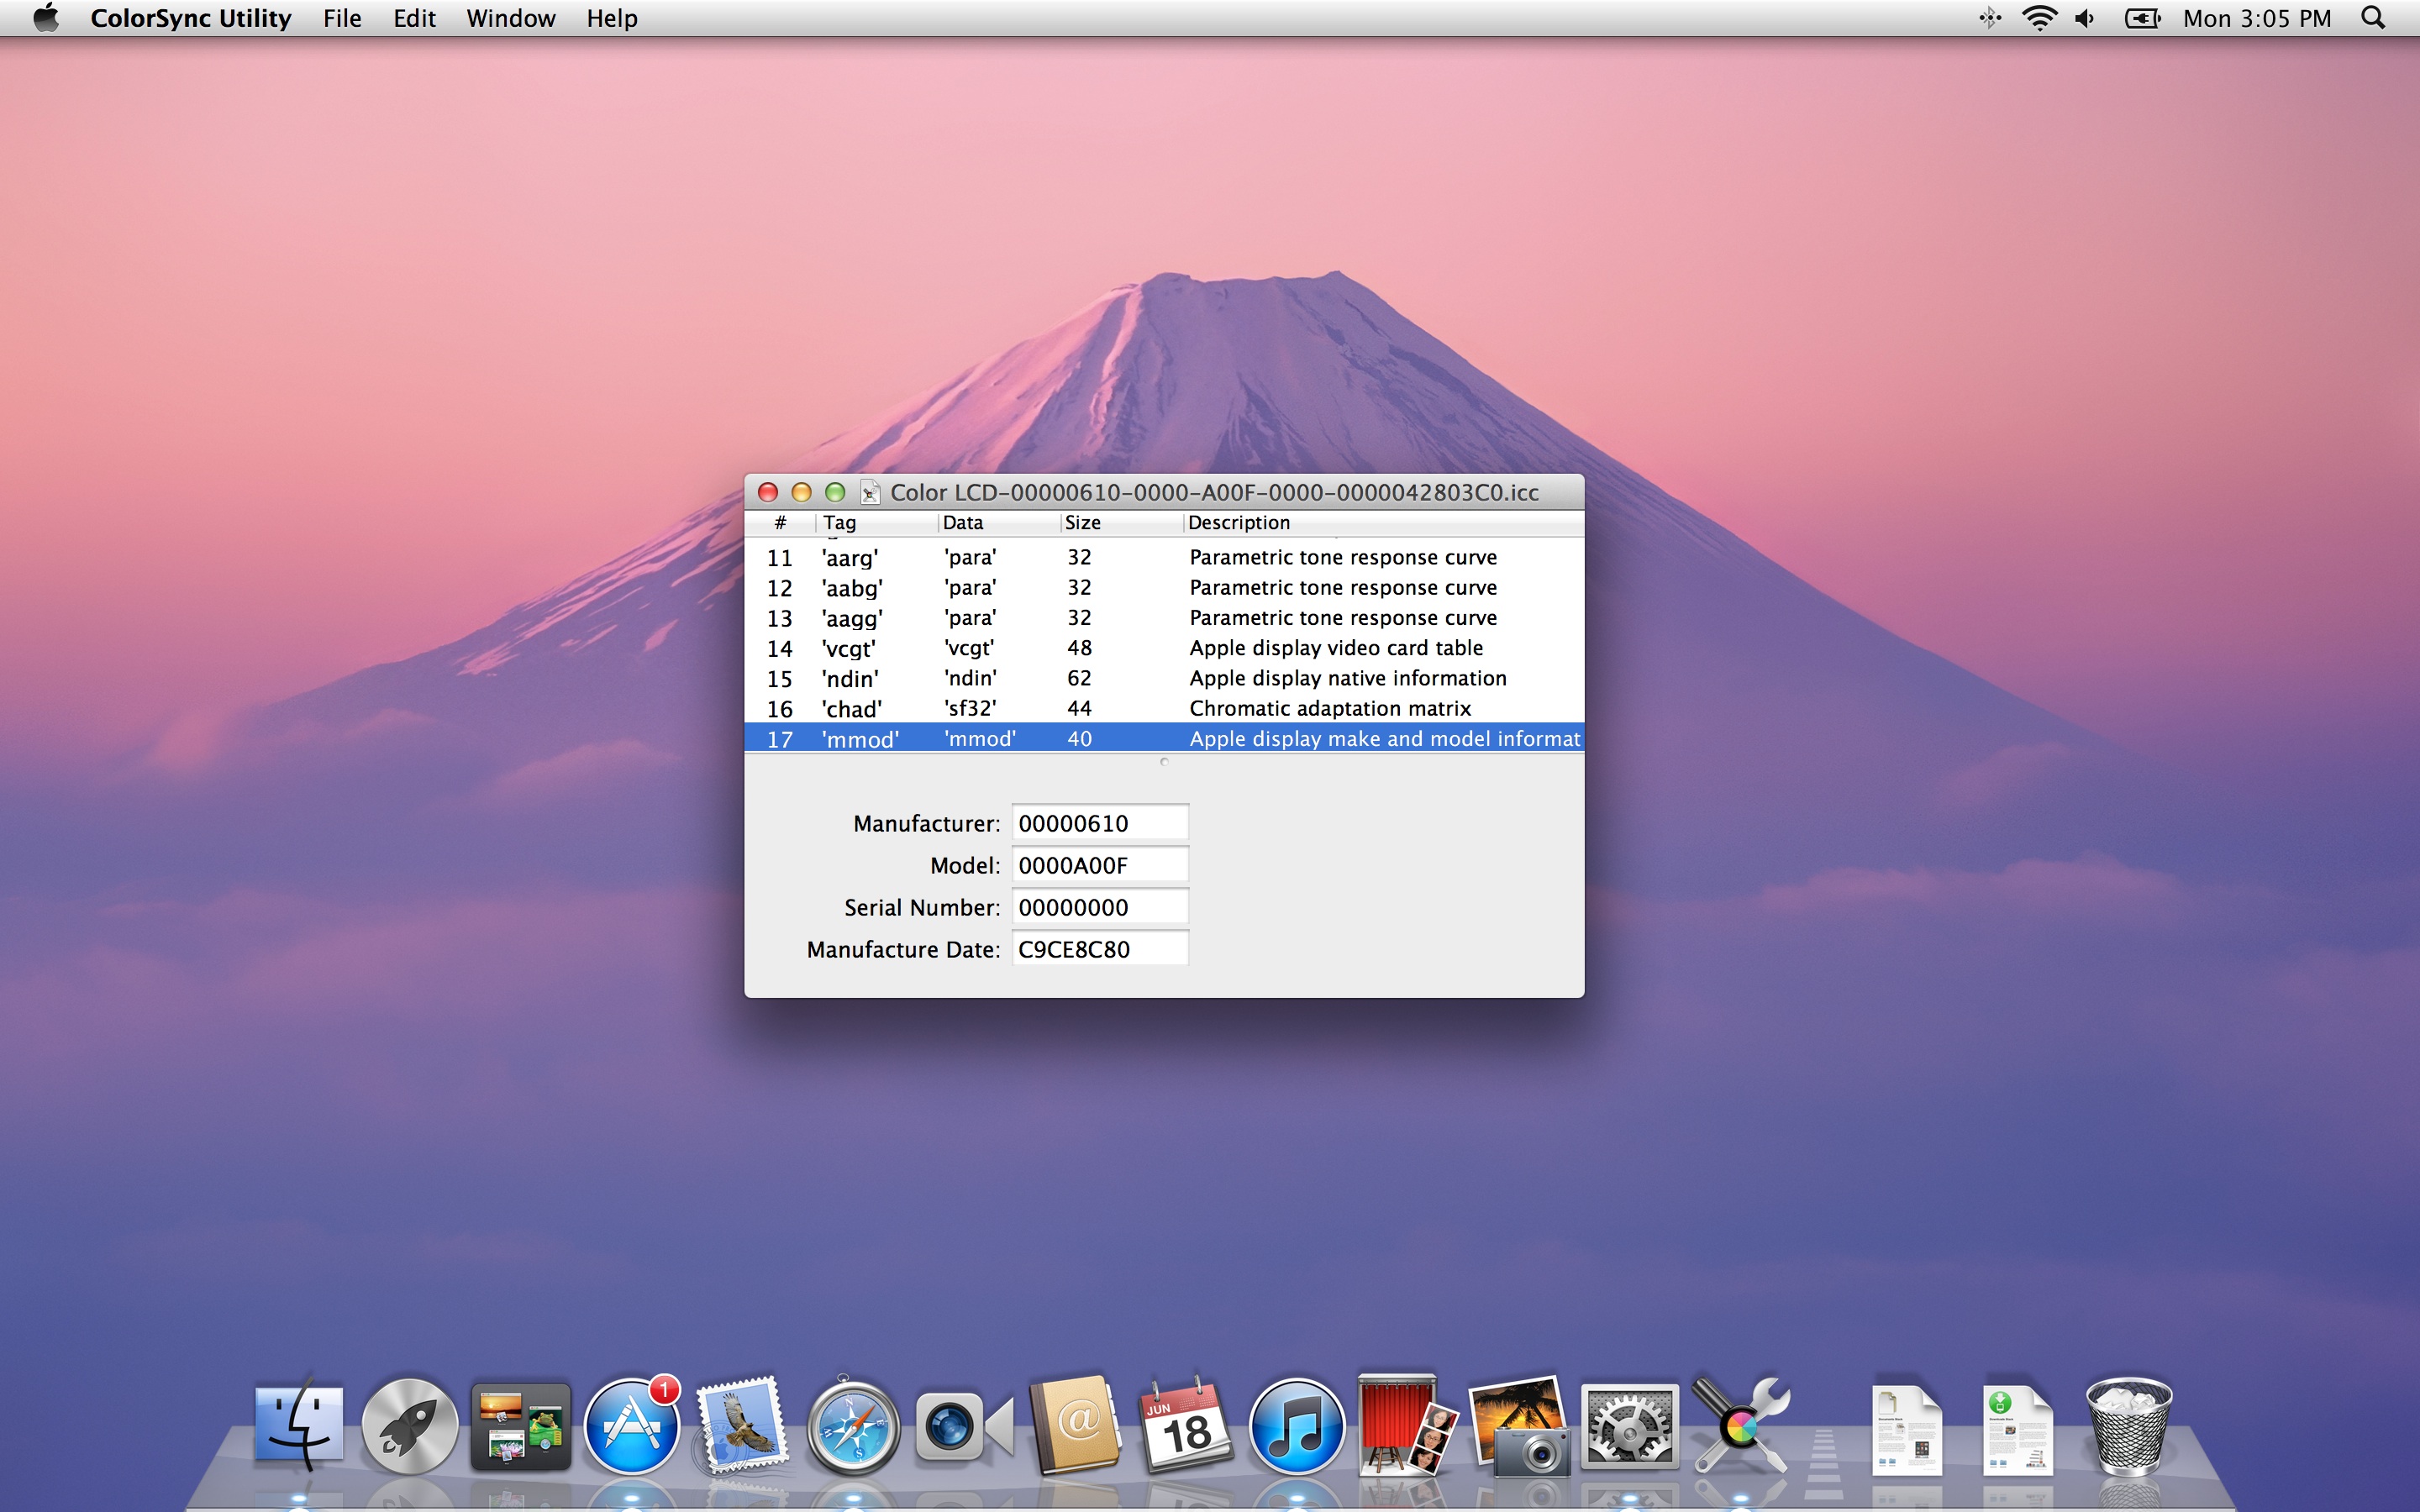
Task: Select row 16 'chad' Chromatic adaptation matrix
Action: pos(1164,708)
